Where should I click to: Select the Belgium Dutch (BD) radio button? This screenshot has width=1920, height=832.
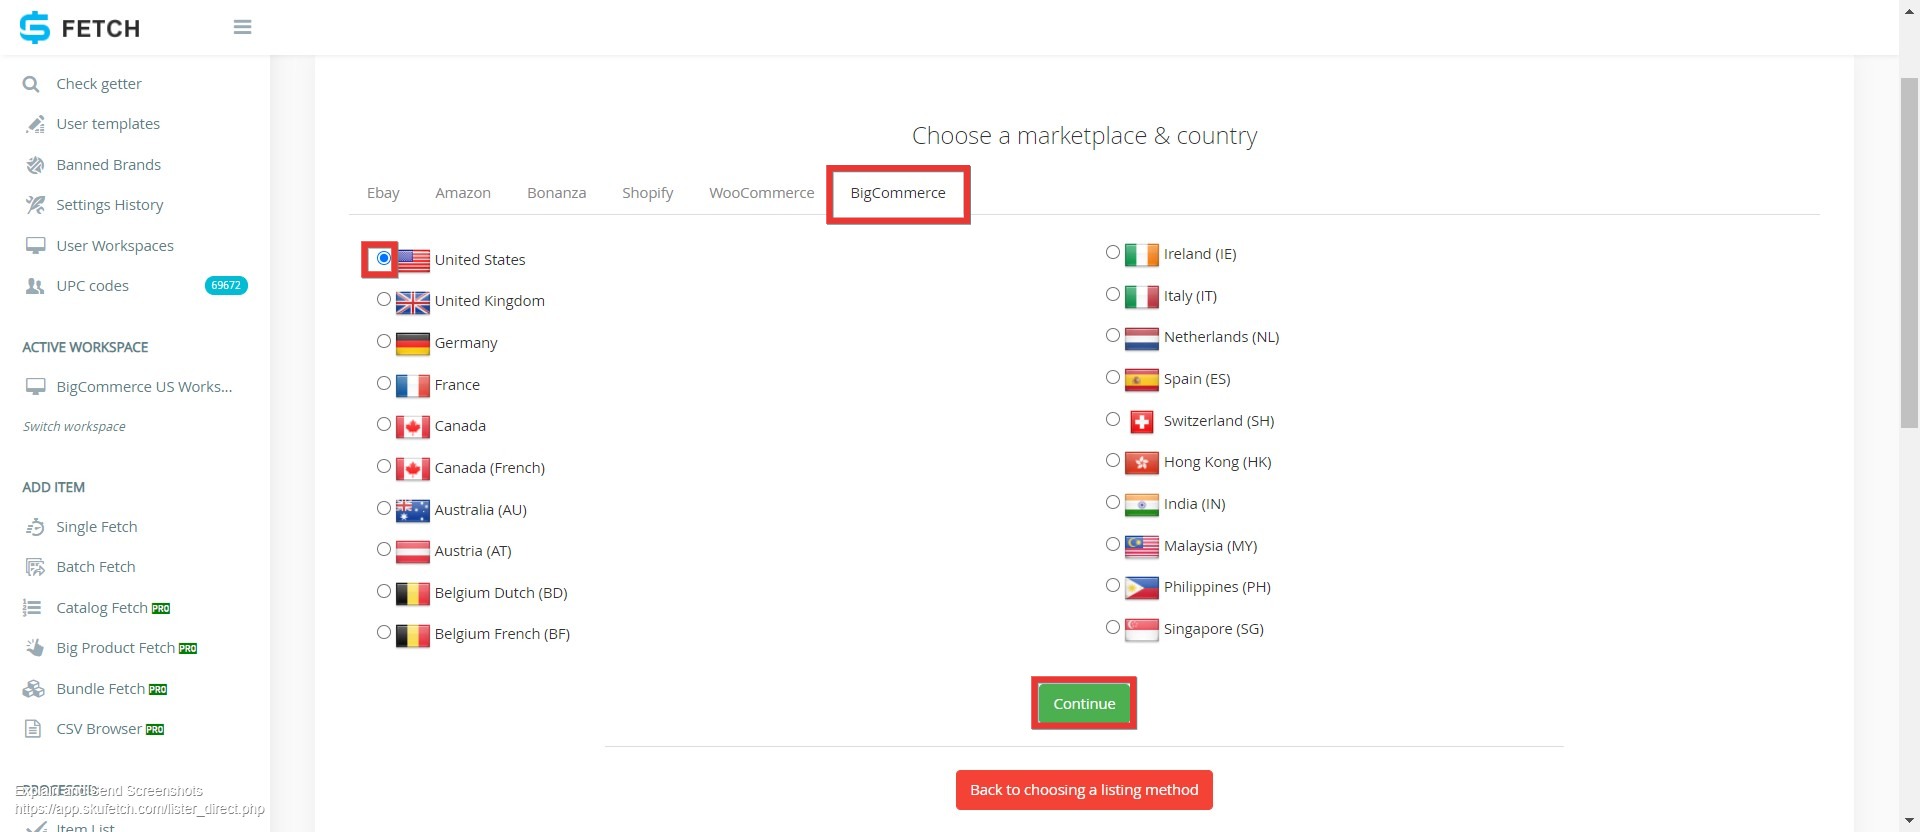384,591
